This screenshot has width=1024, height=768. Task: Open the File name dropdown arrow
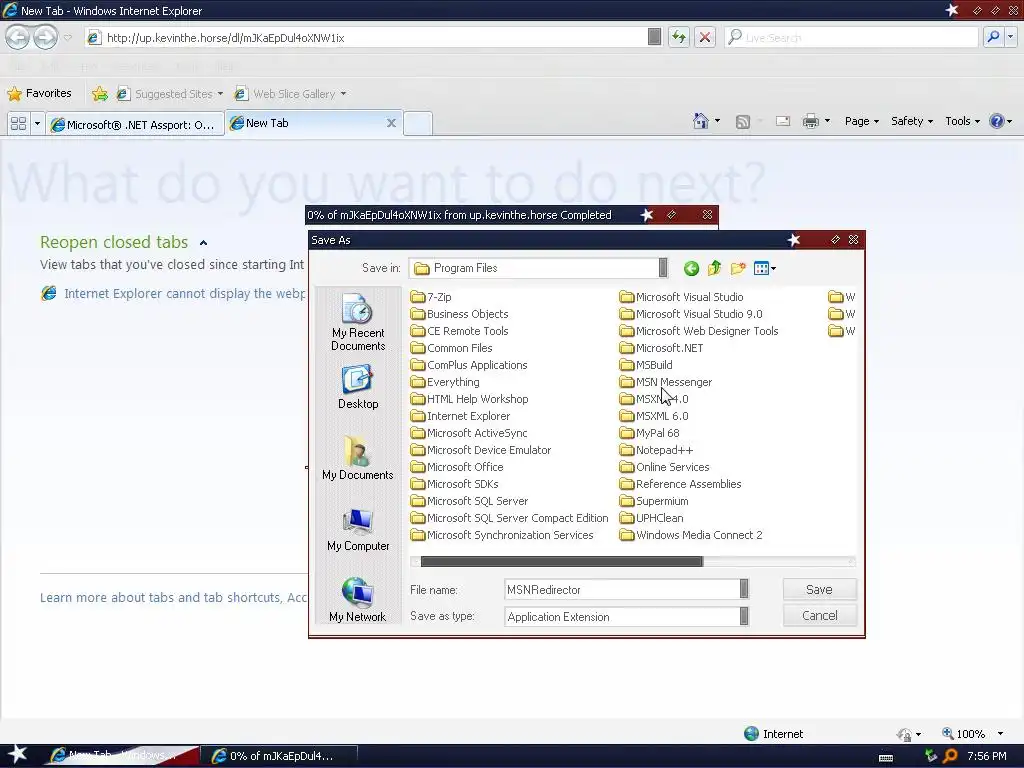pos(744,589)
